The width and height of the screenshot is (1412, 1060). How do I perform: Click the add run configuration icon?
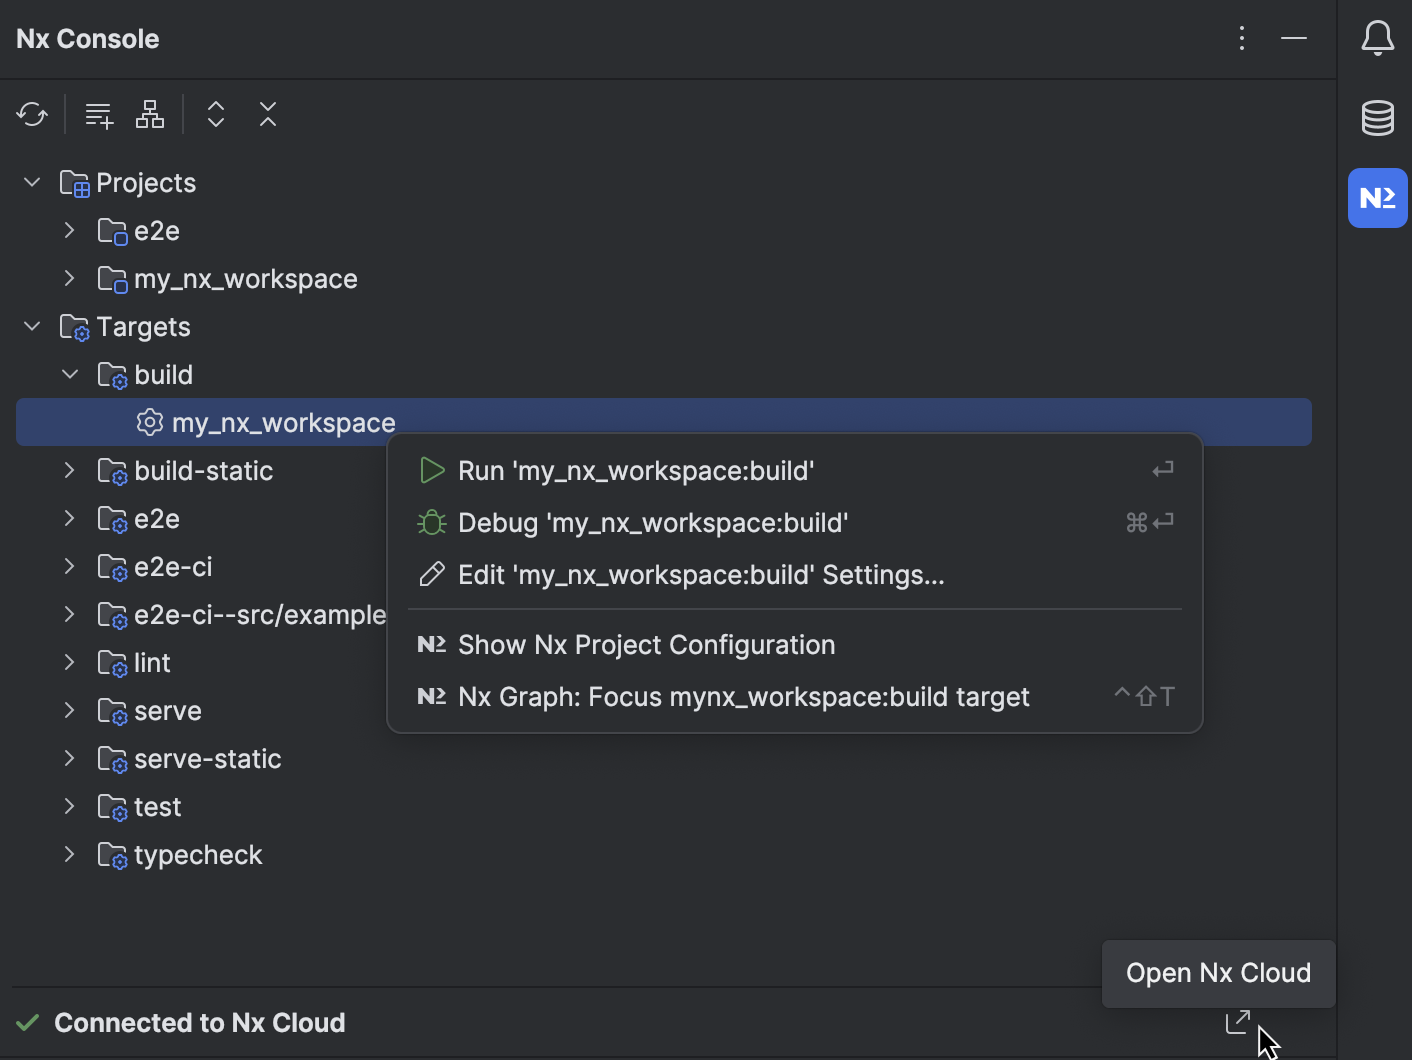pyautogui.click(x=98, y=114)
